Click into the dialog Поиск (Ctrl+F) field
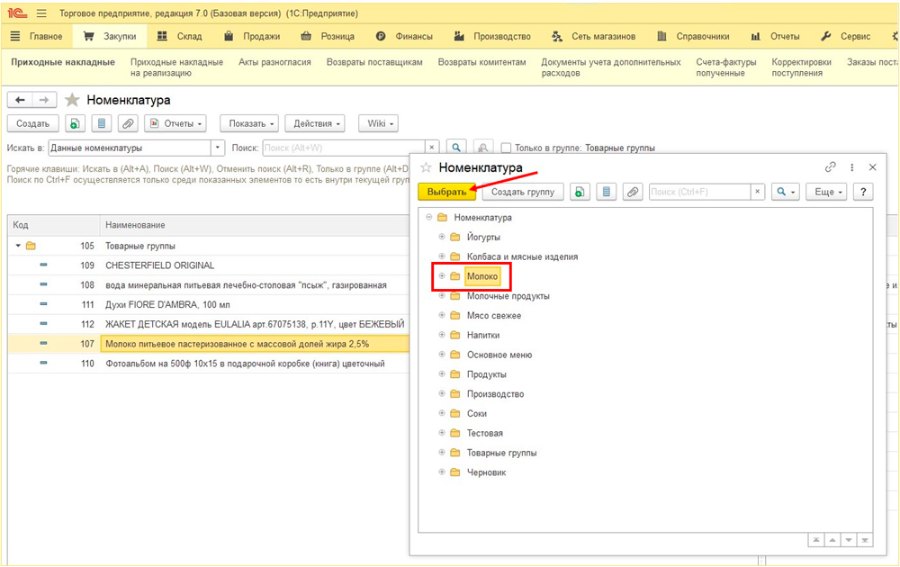The height and width of the screenshot is (567, 900). 700,192
